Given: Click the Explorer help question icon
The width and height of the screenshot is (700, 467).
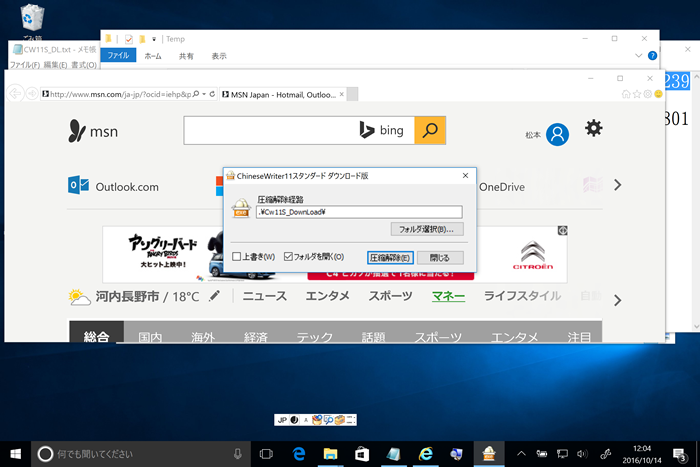Looking at the screenshot, I should 652,55.
